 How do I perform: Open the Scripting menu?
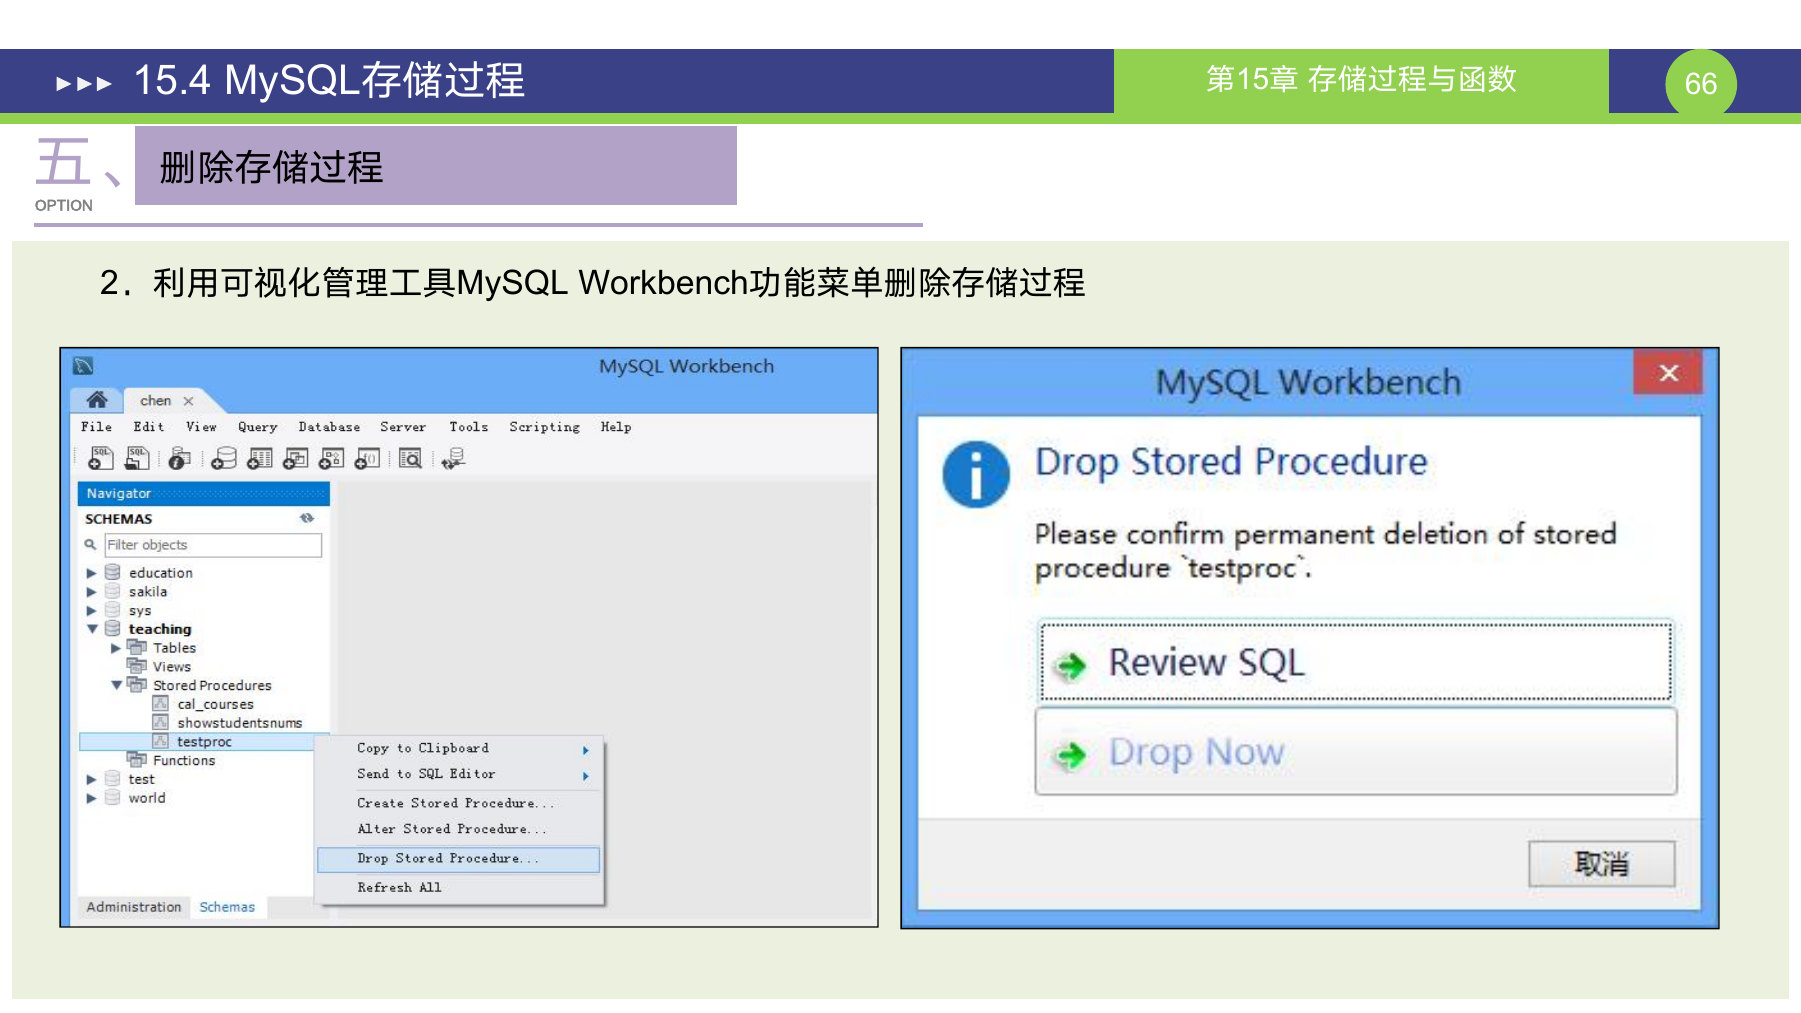pyautogui.click(x=544, y=427)
